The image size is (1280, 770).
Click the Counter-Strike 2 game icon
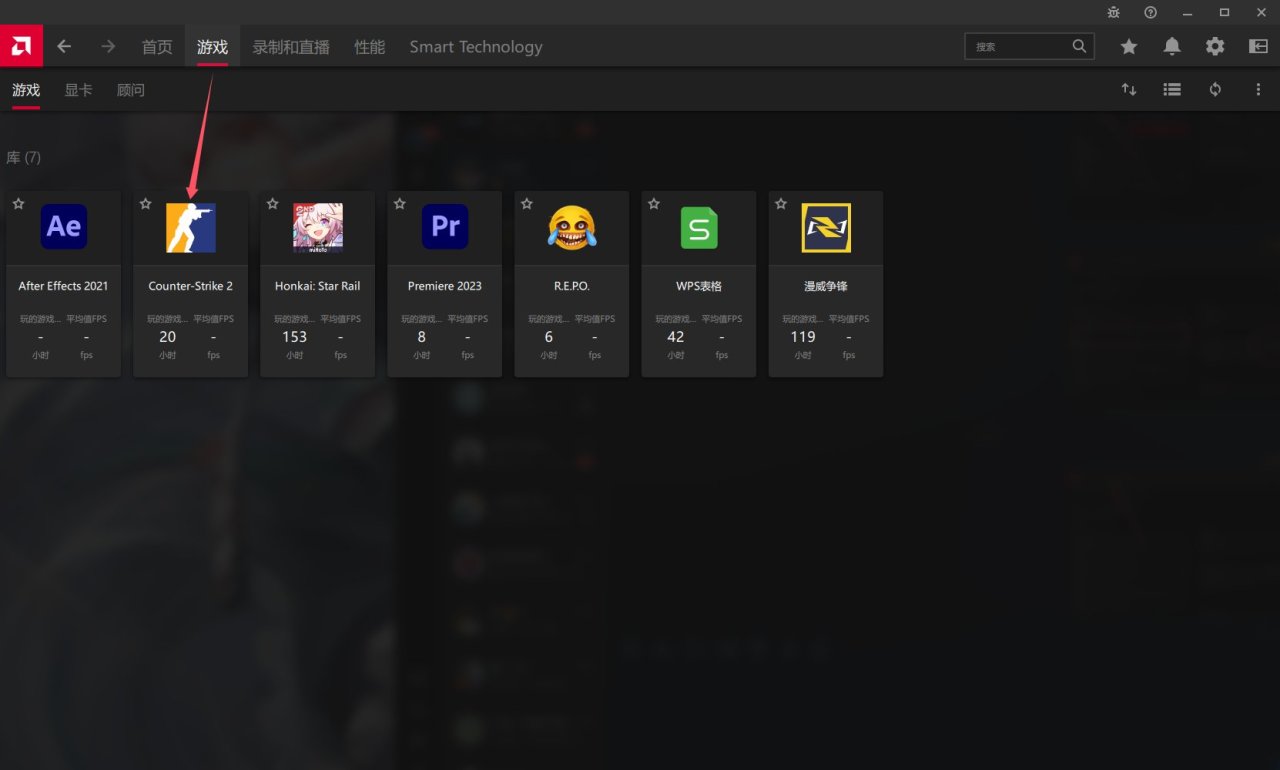point(191,227)
